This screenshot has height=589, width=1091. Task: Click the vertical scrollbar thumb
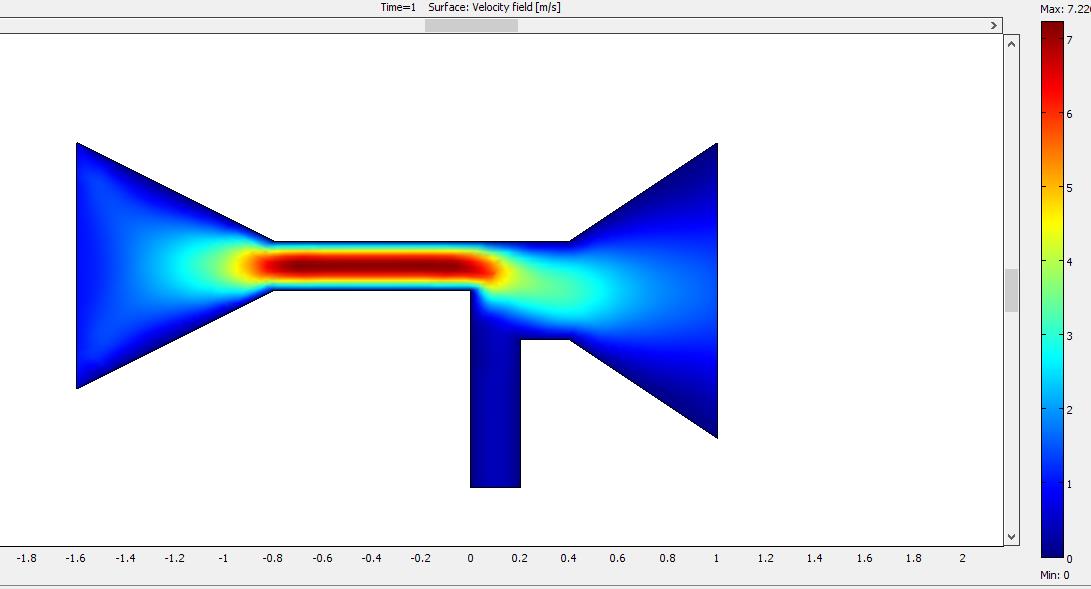[1011, 290]
